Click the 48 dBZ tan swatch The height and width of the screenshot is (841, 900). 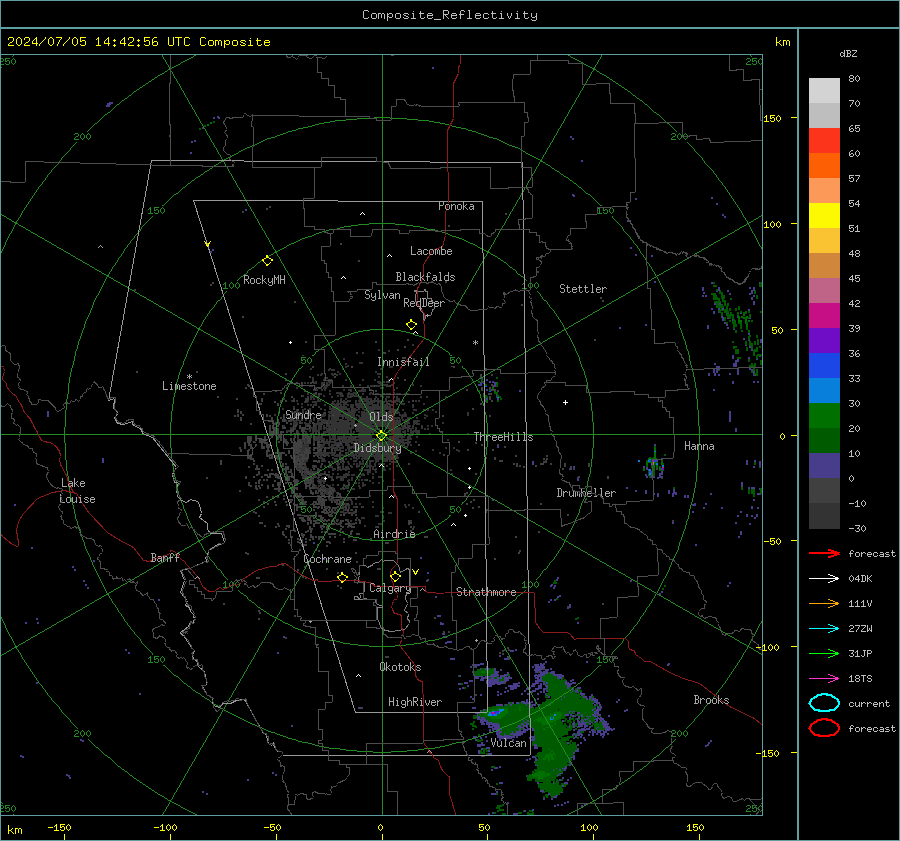click(824, 265)
